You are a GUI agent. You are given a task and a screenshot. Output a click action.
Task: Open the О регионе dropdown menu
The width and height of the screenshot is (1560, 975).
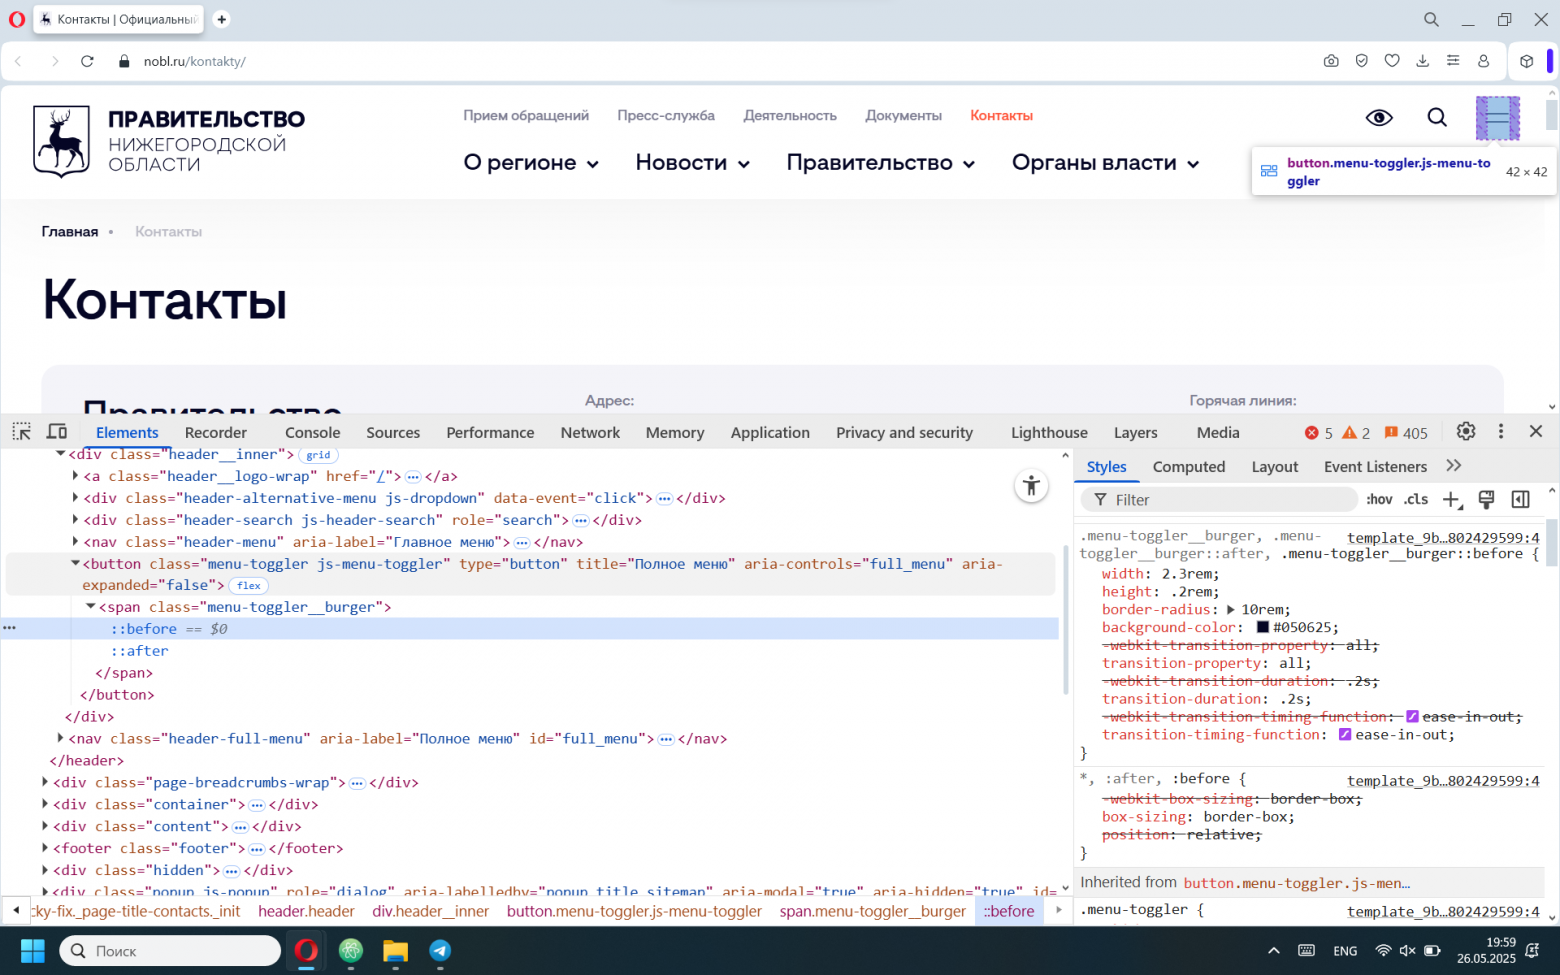pyautogui.click(x=531, y=162)
